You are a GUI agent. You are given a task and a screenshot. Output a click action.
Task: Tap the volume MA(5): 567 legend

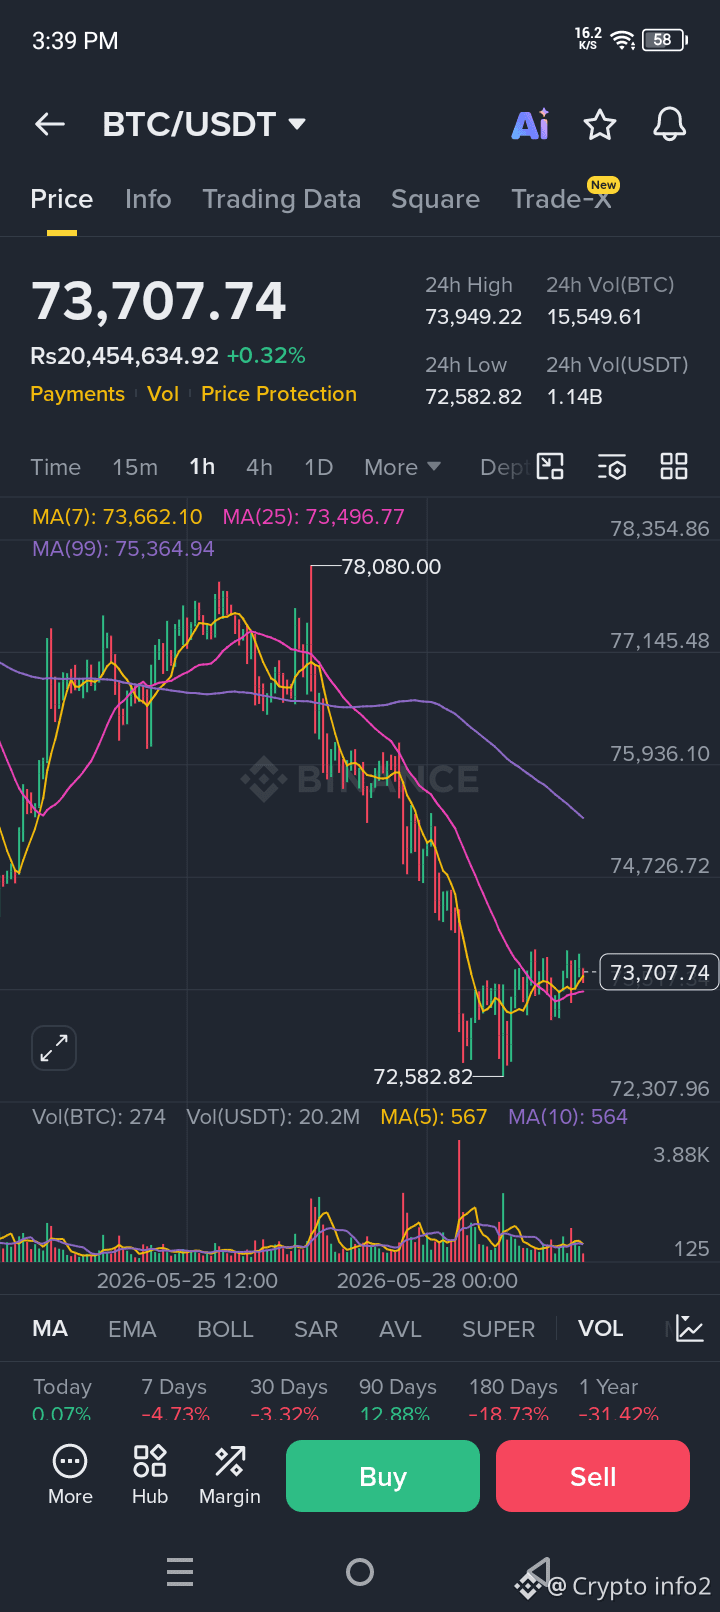[434, 1117]
